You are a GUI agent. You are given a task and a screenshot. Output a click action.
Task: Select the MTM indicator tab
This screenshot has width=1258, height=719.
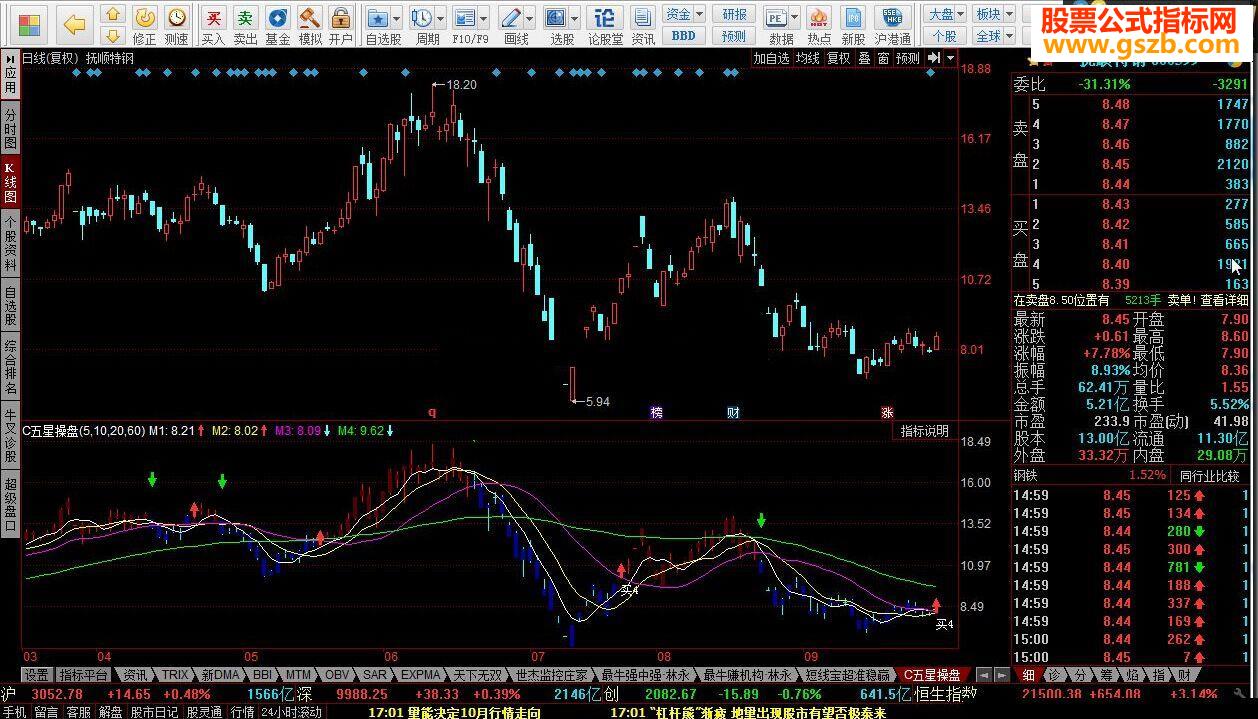(298, 675)
